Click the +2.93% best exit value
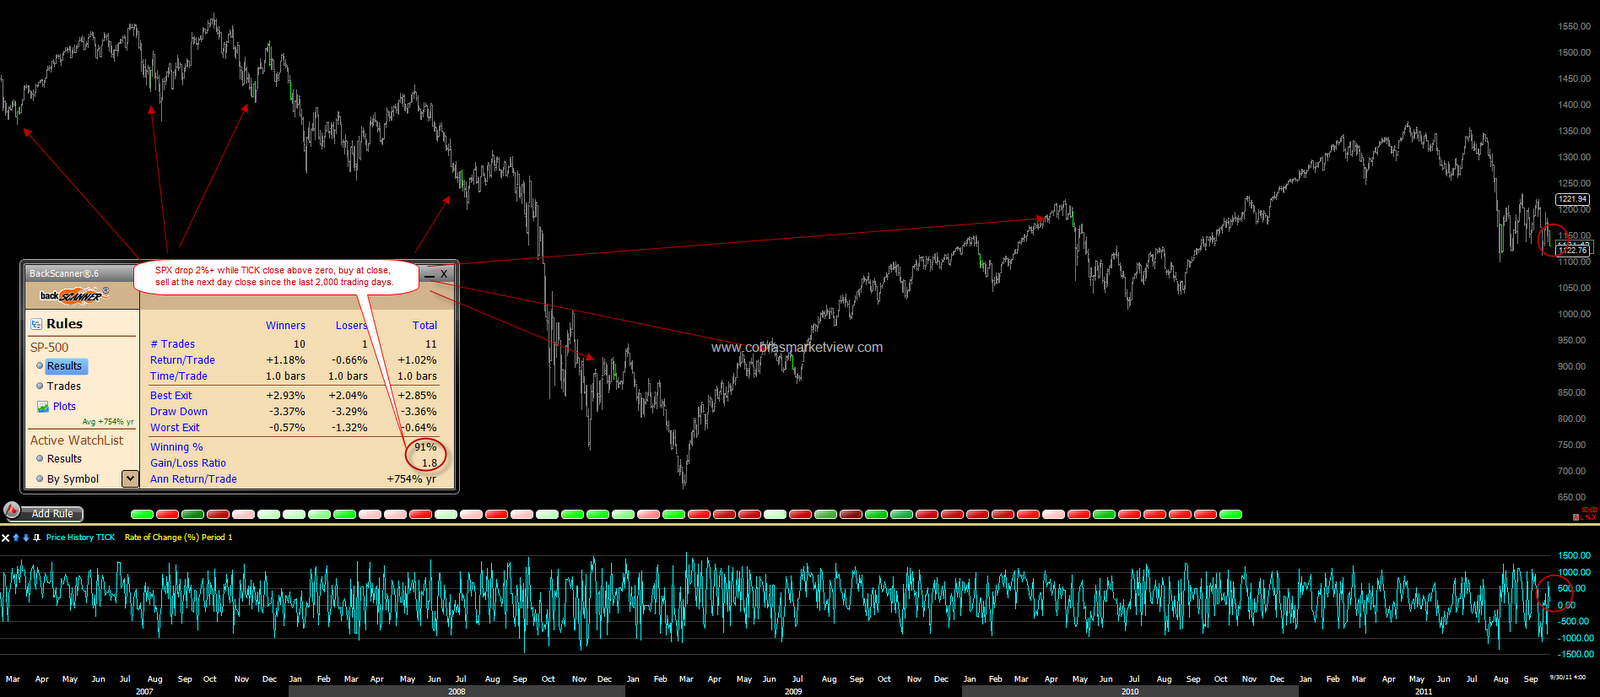 click(x=285, y=396)
